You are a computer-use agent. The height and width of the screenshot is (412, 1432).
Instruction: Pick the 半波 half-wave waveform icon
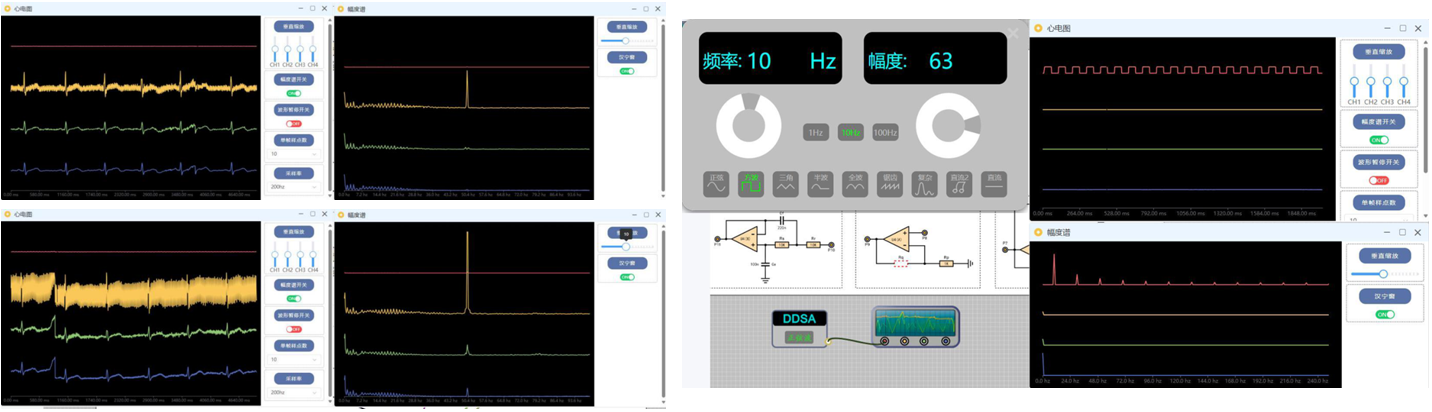(820, 183)
